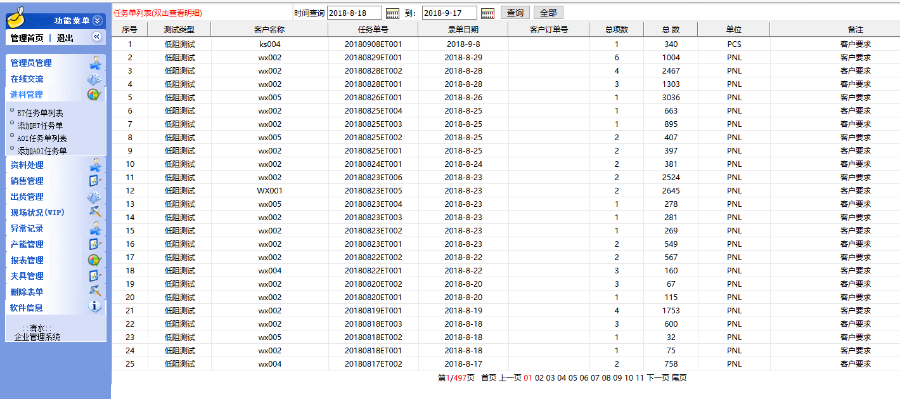Open AOI任务单列表 submenu item

[42, 138]
